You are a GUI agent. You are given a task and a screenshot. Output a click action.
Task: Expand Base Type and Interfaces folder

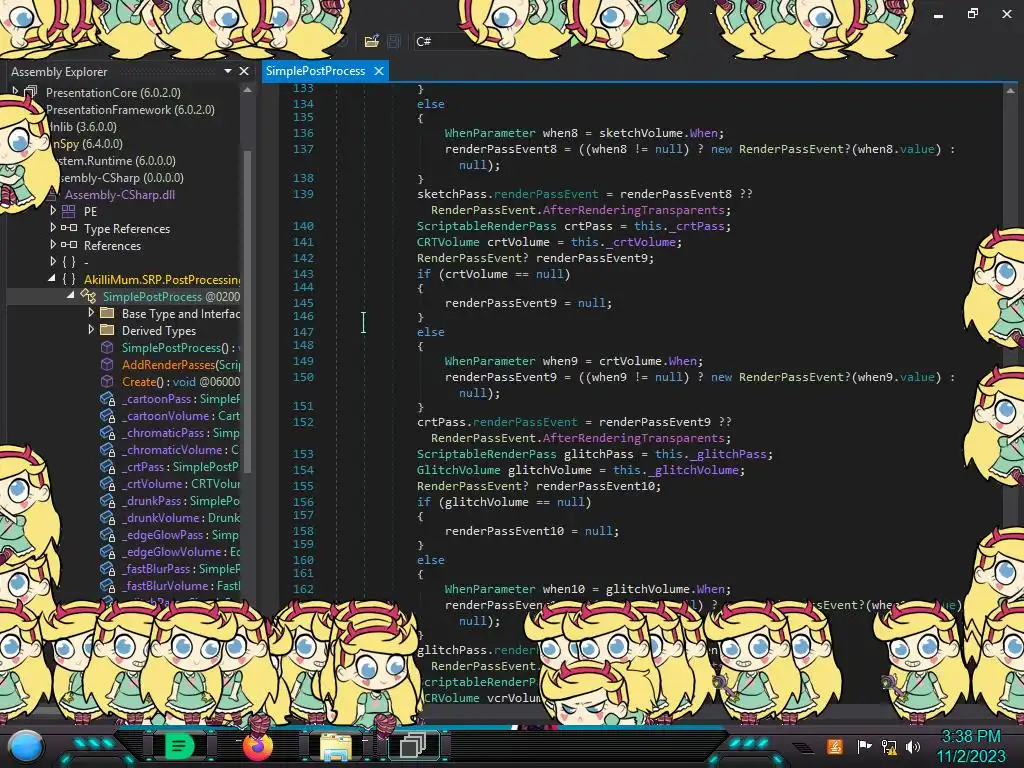[x=91, y=312]
